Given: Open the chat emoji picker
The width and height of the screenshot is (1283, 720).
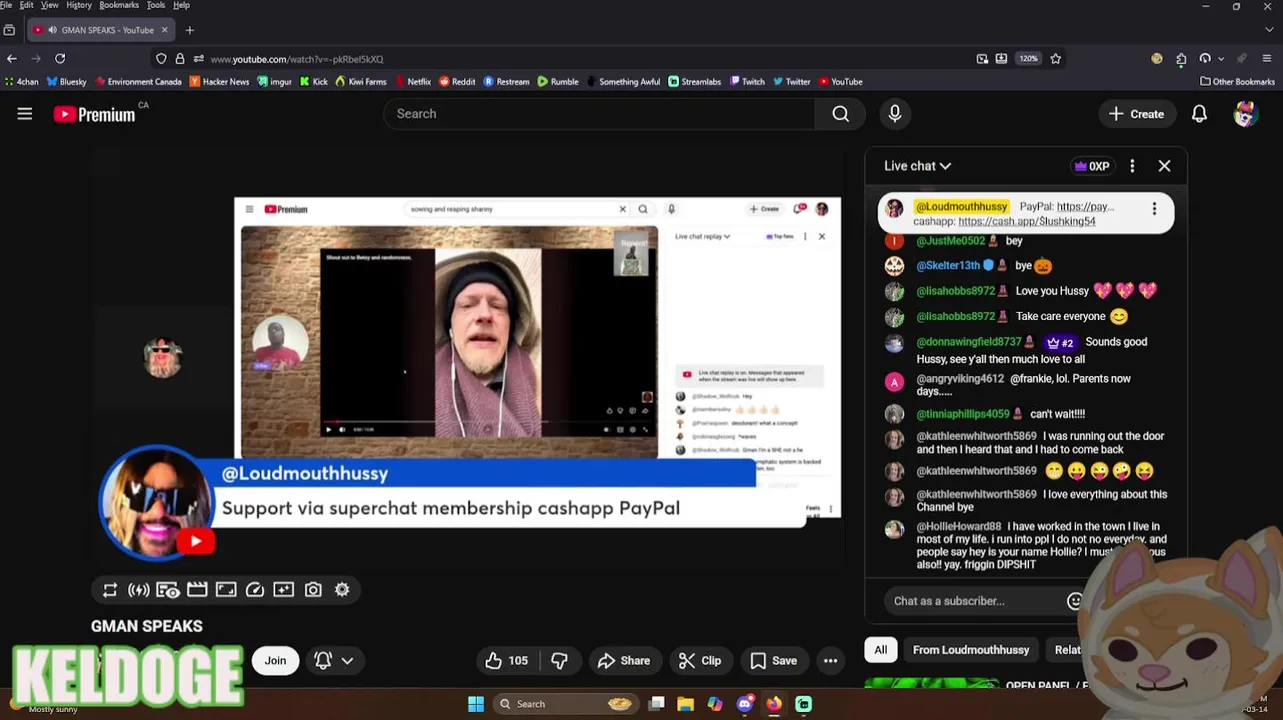Looking at the screenshot, I should (1074, 601).
